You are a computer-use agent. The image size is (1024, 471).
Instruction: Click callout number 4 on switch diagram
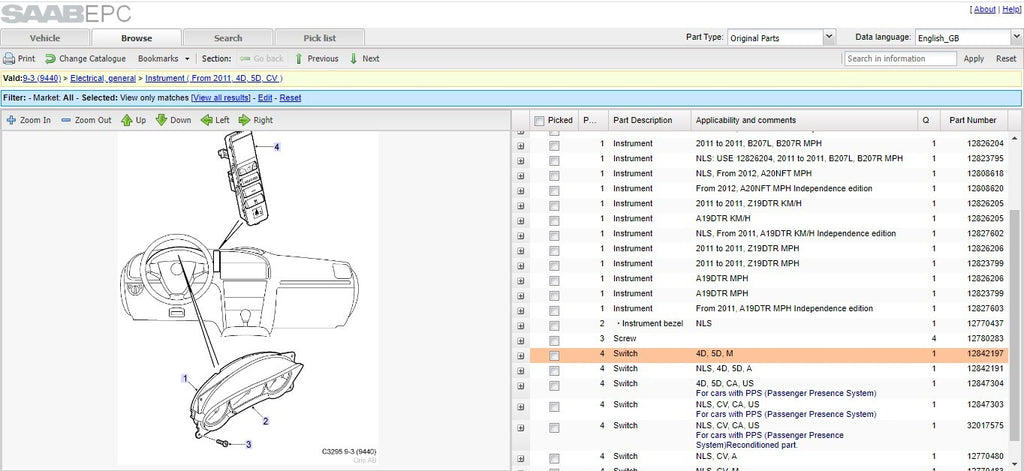276,147
